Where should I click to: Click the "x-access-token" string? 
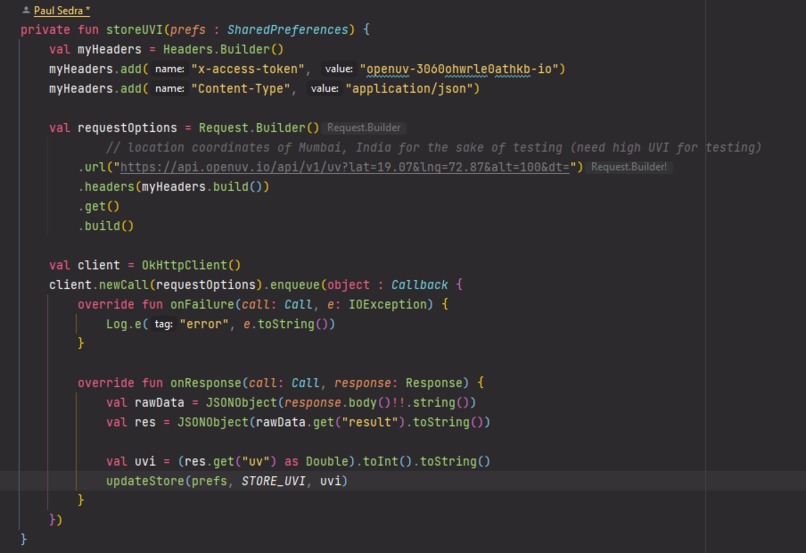pos(247,69)
